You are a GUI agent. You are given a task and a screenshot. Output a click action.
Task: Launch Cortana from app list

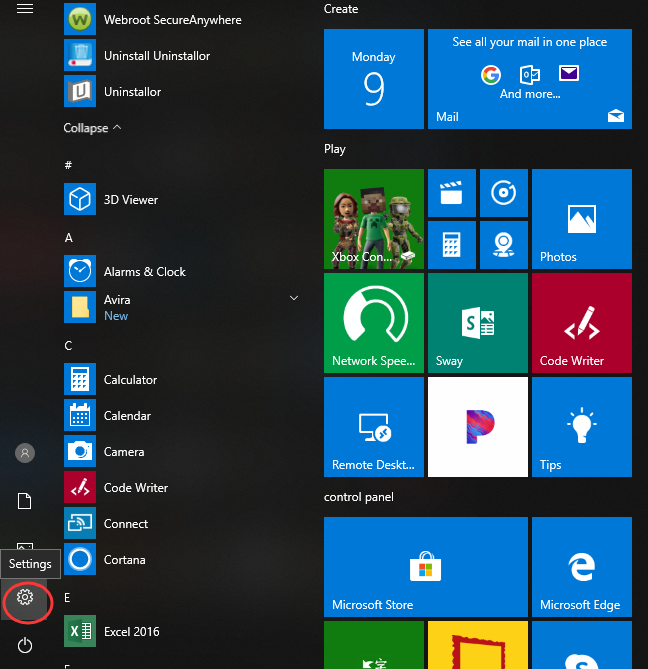pos(80,559)
